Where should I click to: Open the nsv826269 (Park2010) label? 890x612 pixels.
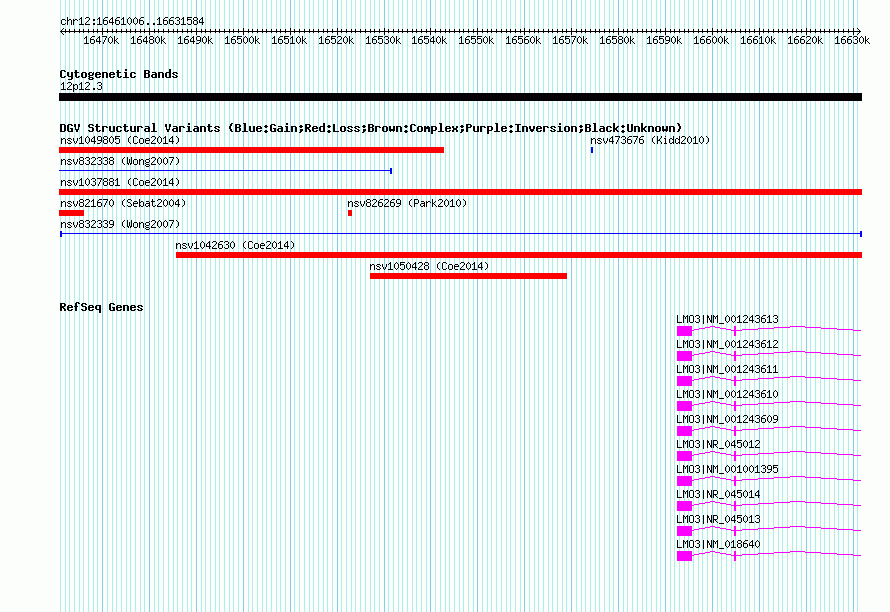click(407, 203)
